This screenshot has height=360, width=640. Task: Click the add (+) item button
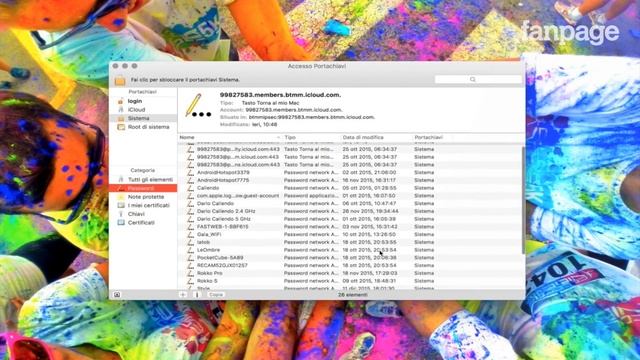(183, 294)
